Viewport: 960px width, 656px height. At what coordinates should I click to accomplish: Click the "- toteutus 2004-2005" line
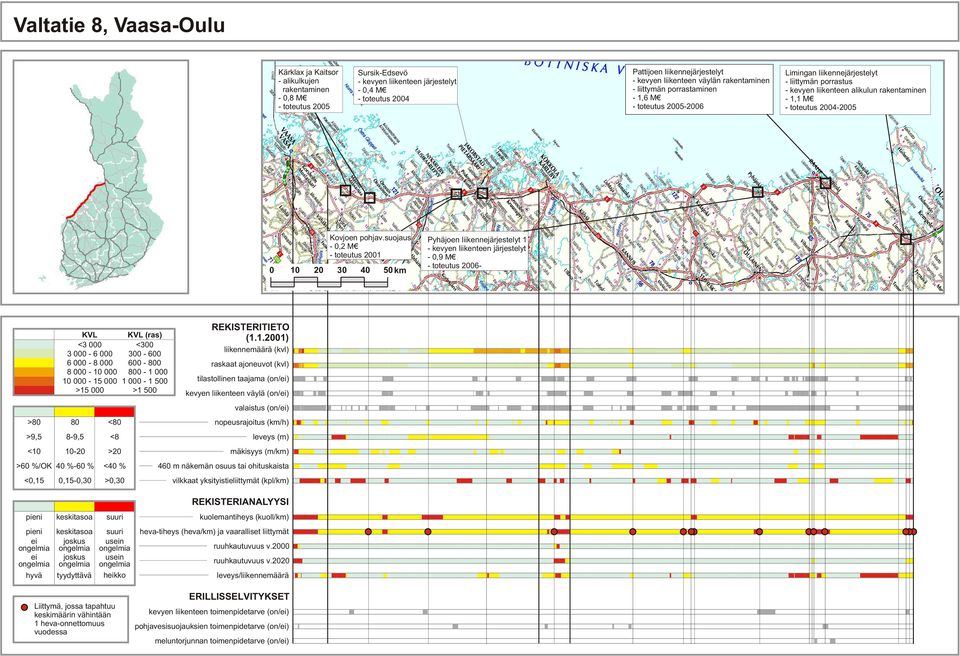(x=821, y=107)
